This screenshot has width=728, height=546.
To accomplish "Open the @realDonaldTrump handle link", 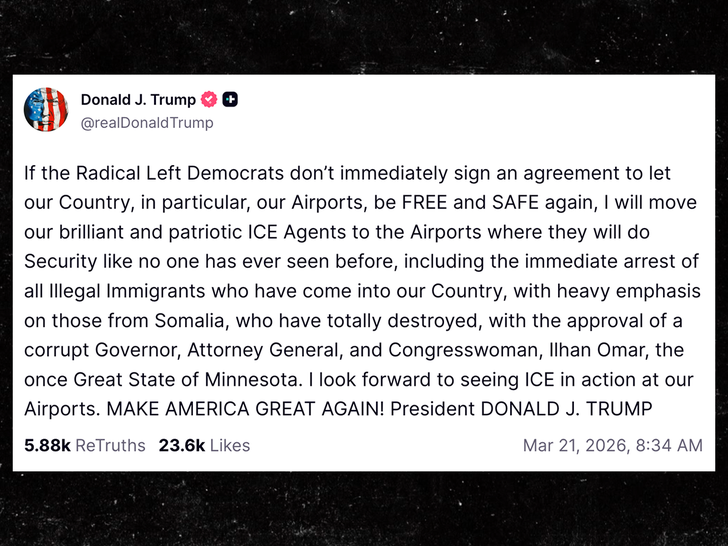I will [147, 123].
